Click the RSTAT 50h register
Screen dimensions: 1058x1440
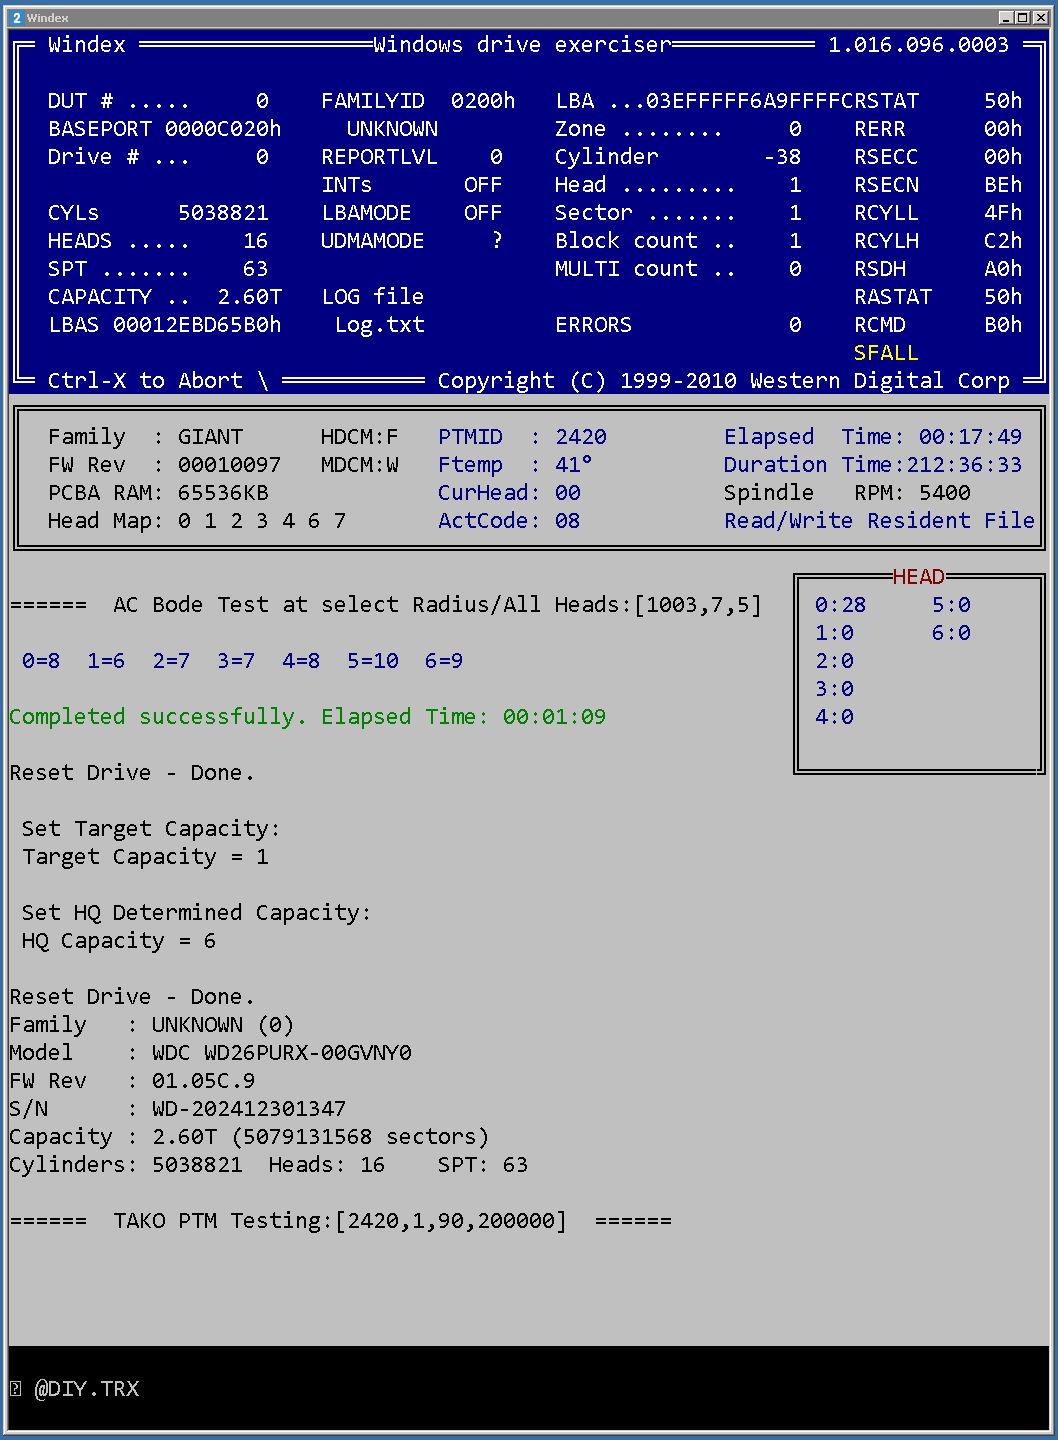click(x=938, y=101)
